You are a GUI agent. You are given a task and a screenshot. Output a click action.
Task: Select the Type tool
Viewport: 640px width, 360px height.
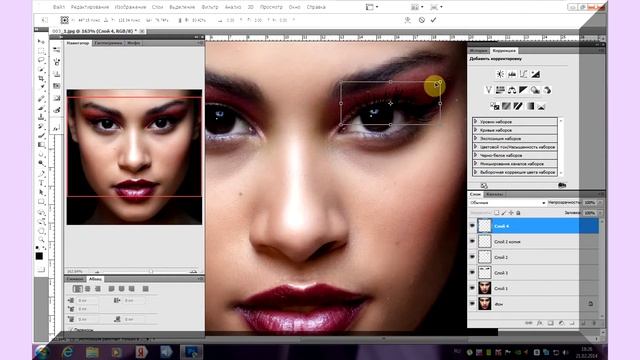point(41,183)
